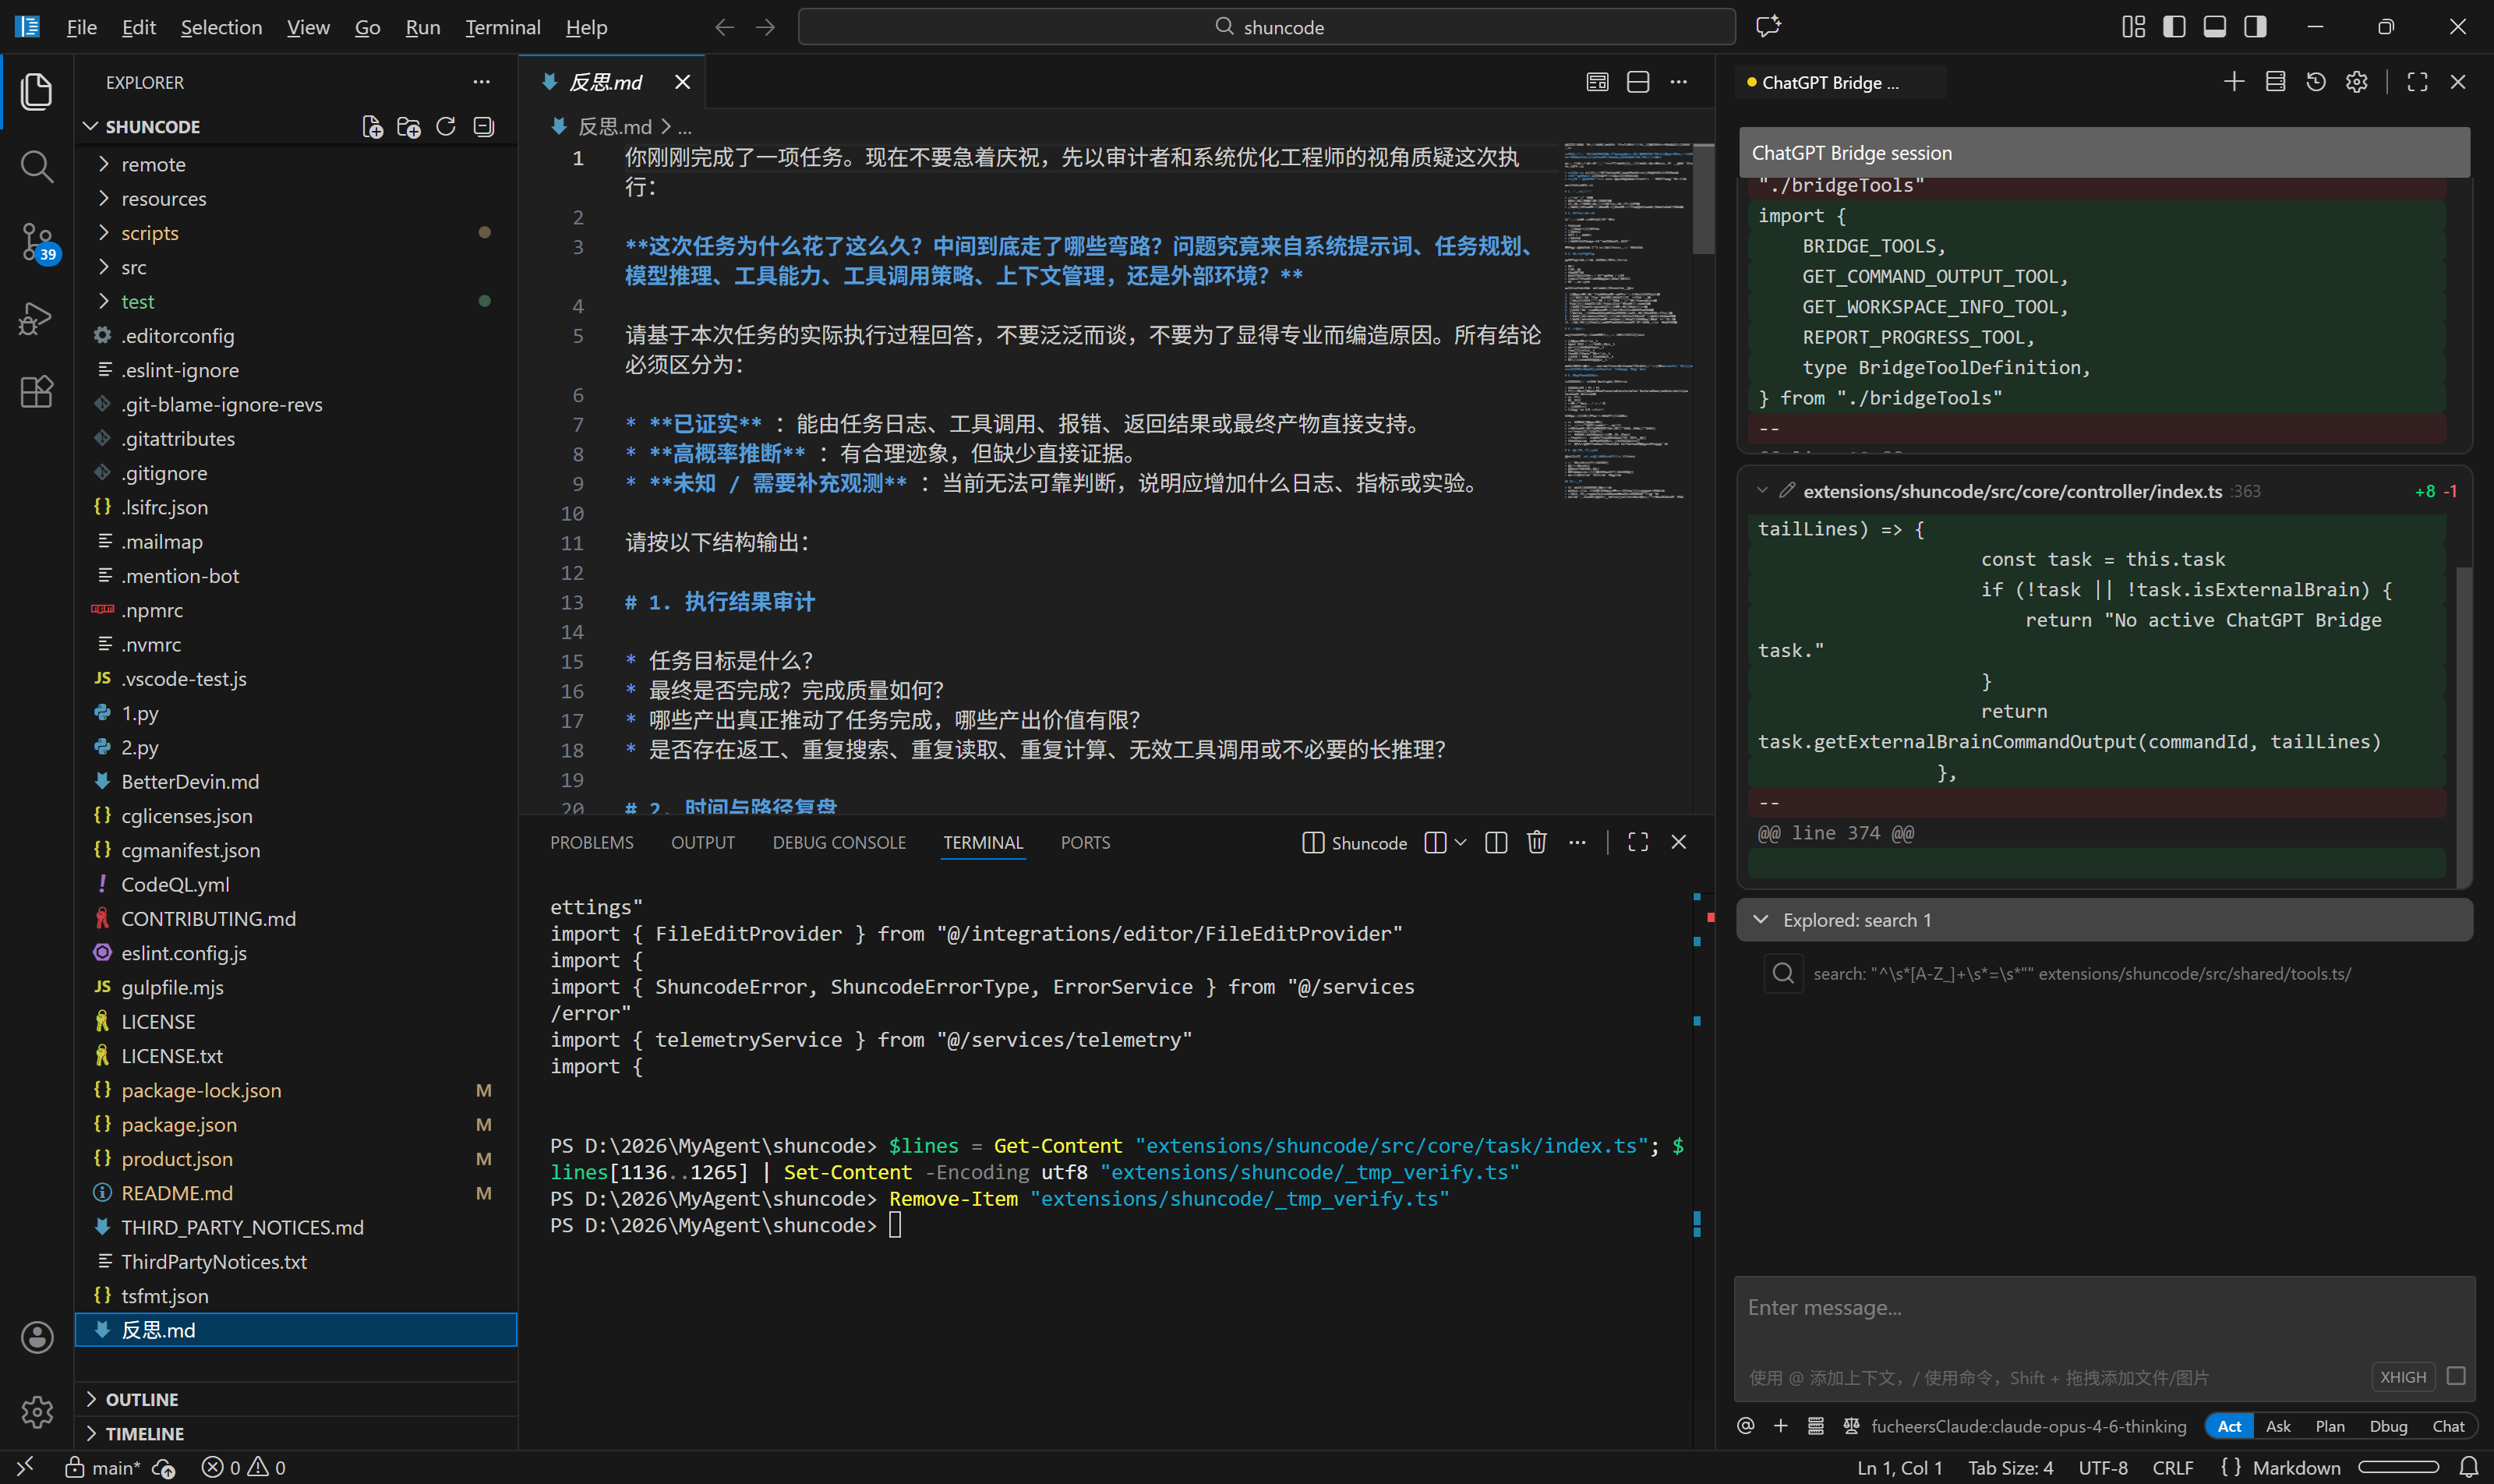2494x1484 pixels.
Task: Split the terminal panel
Action: click(1496, 843)
